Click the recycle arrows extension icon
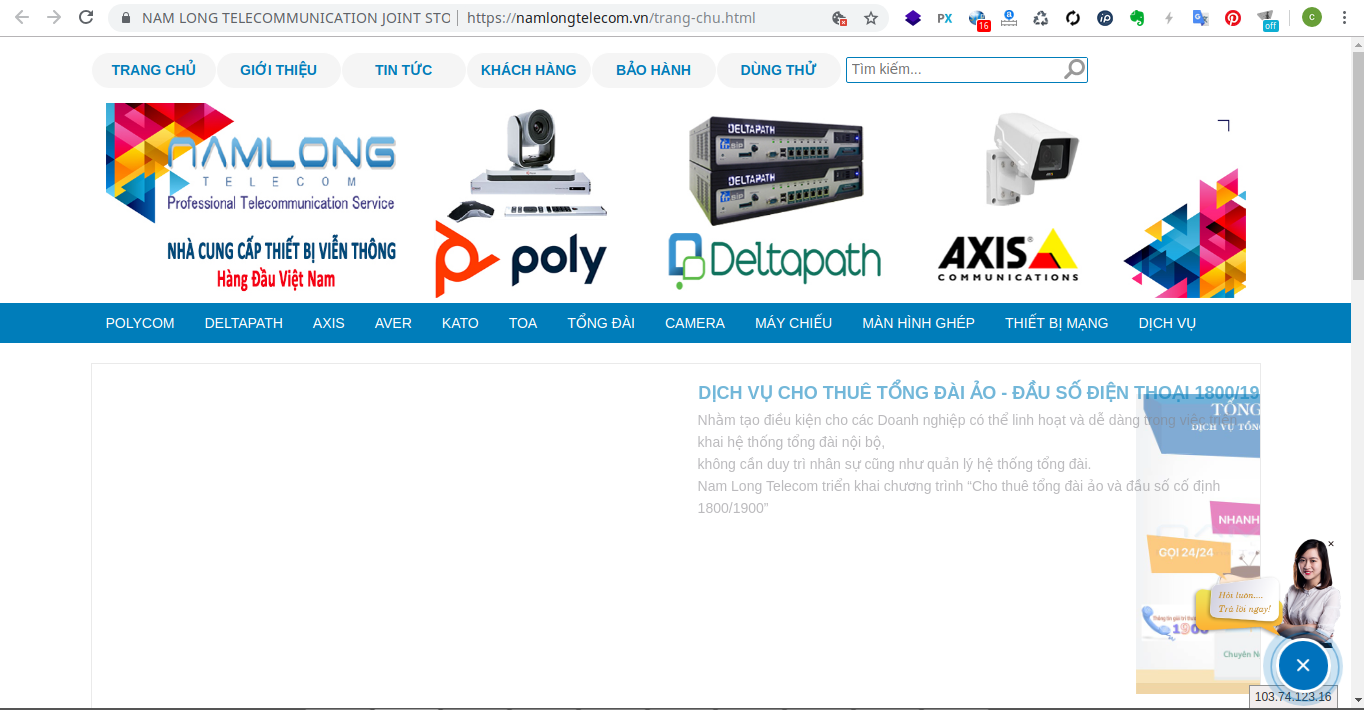1364x710 pixels. (x=1041, y=18)
